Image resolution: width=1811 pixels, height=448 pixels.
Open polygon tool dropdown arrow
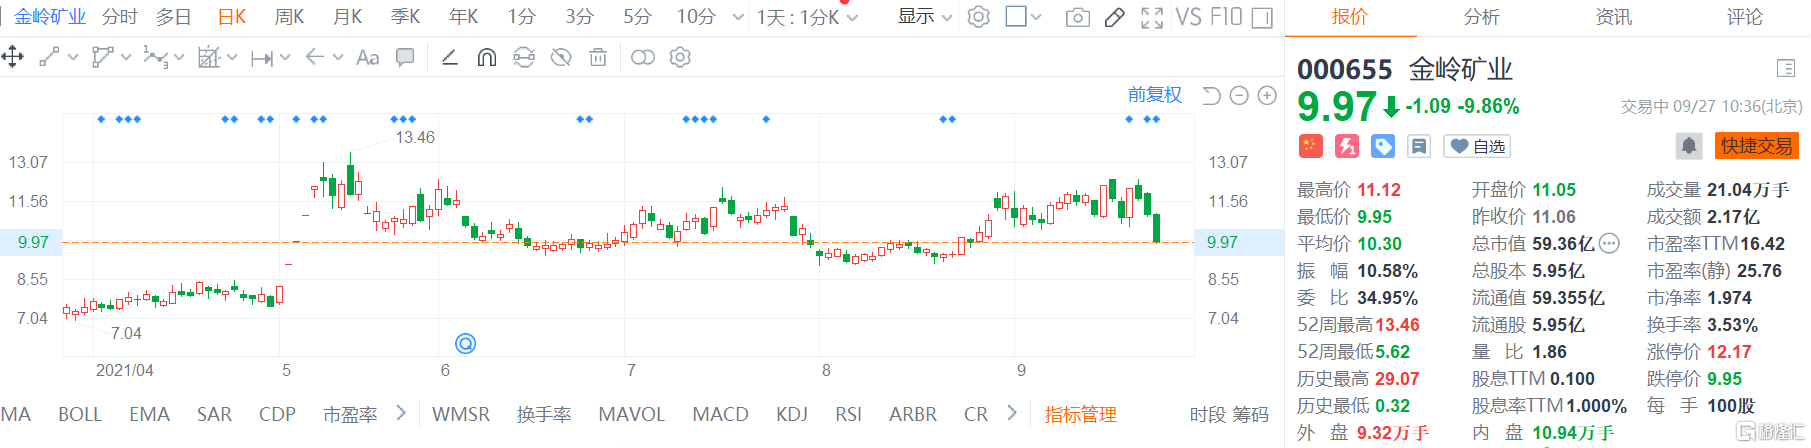point(126,58)
